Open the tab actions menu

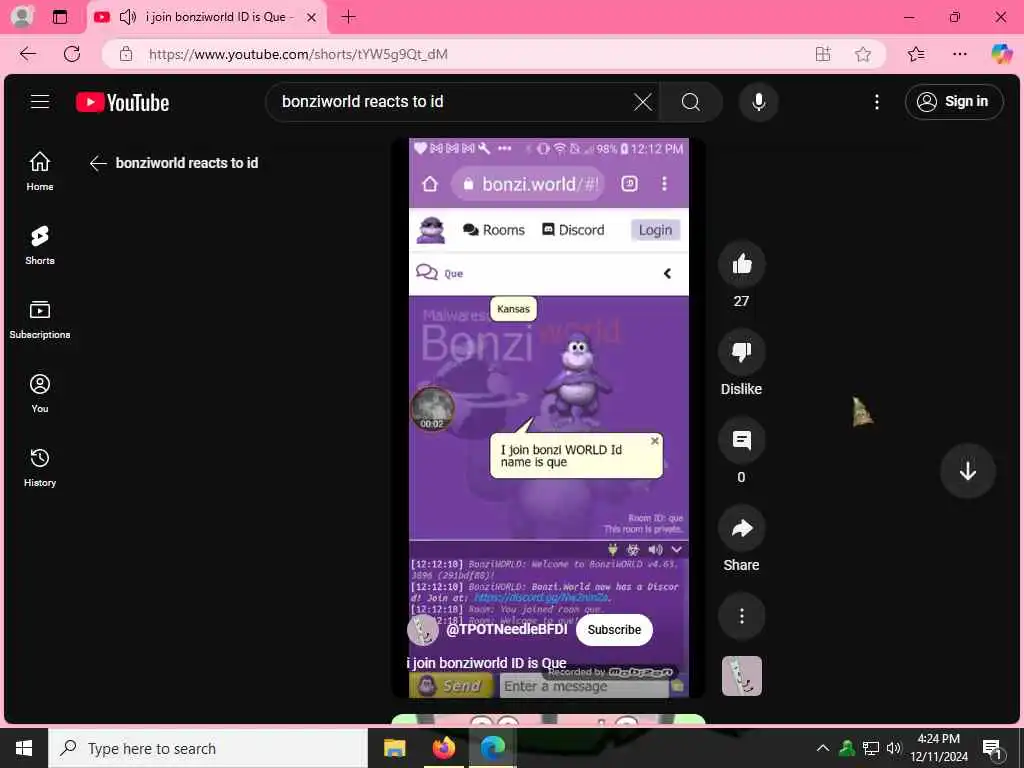point(59,17)
